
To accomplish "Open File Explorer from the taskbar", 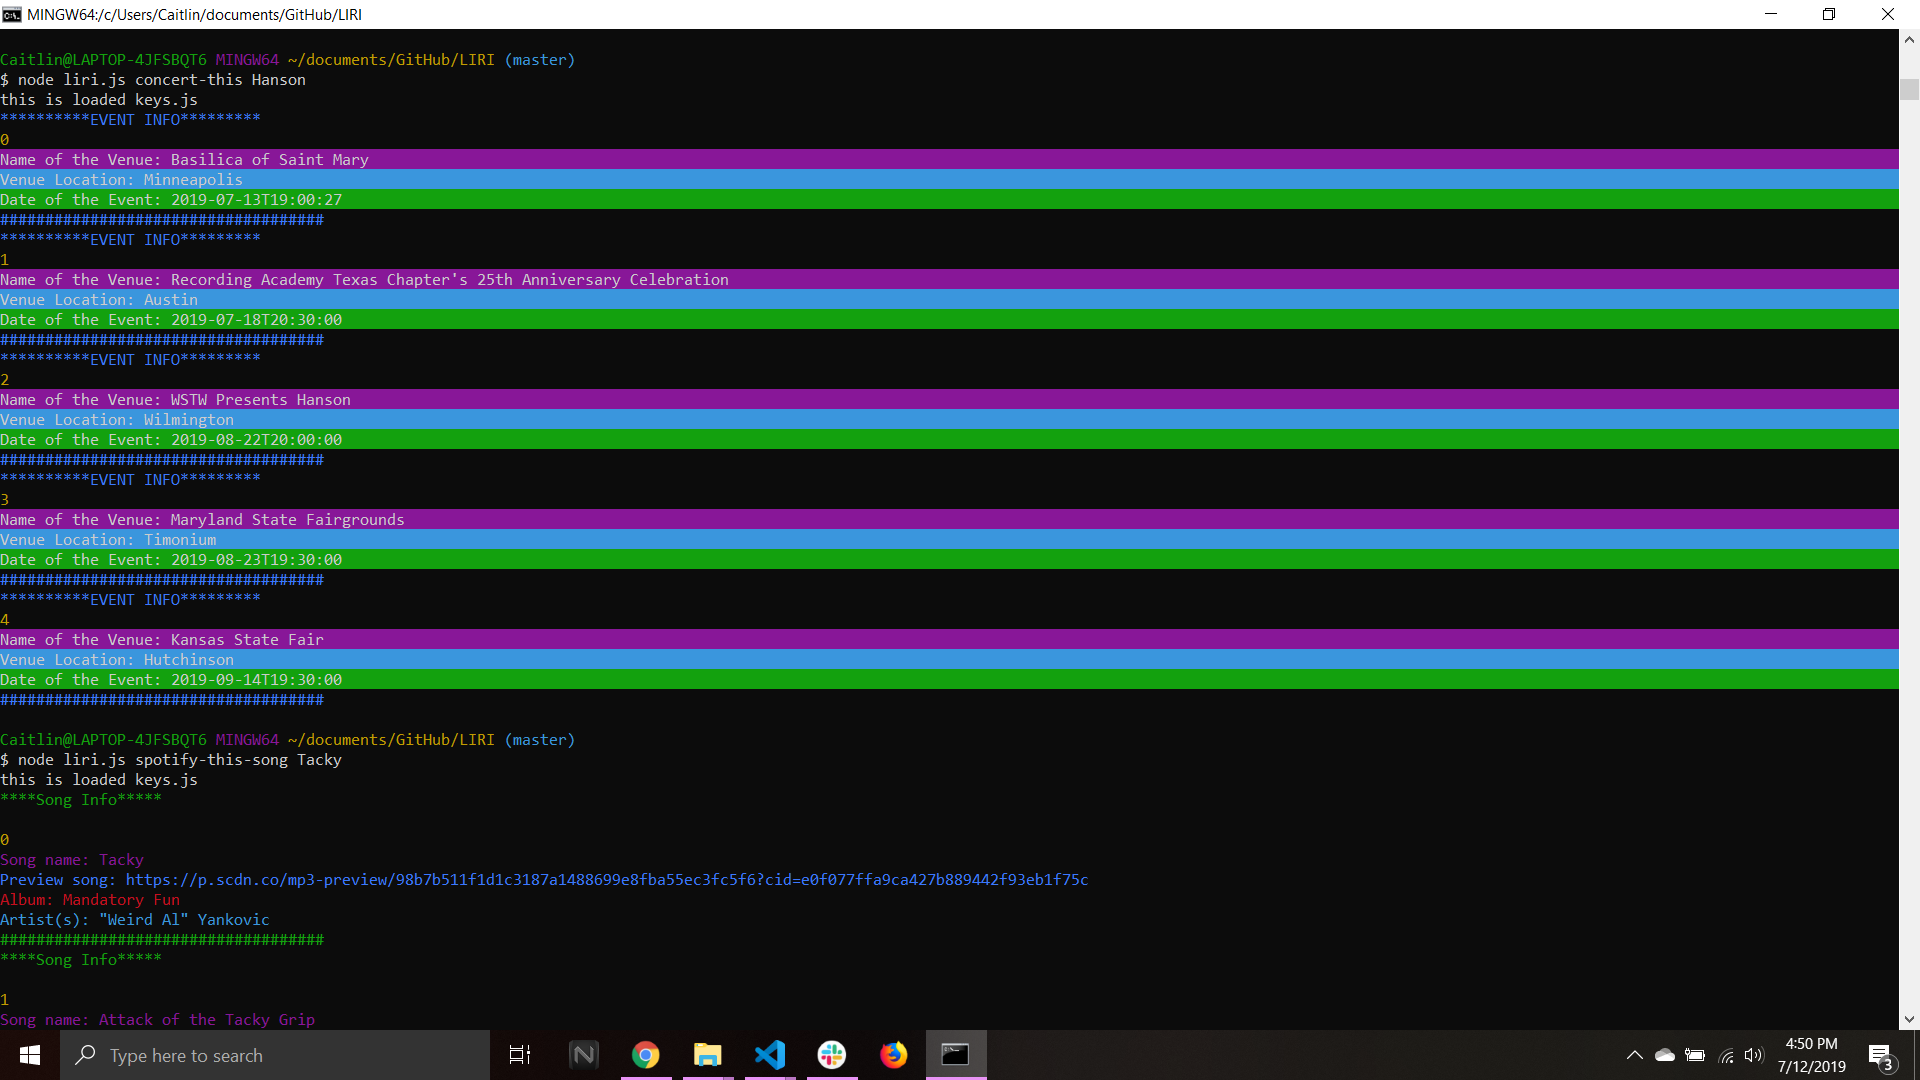I will click(708, 1055).
